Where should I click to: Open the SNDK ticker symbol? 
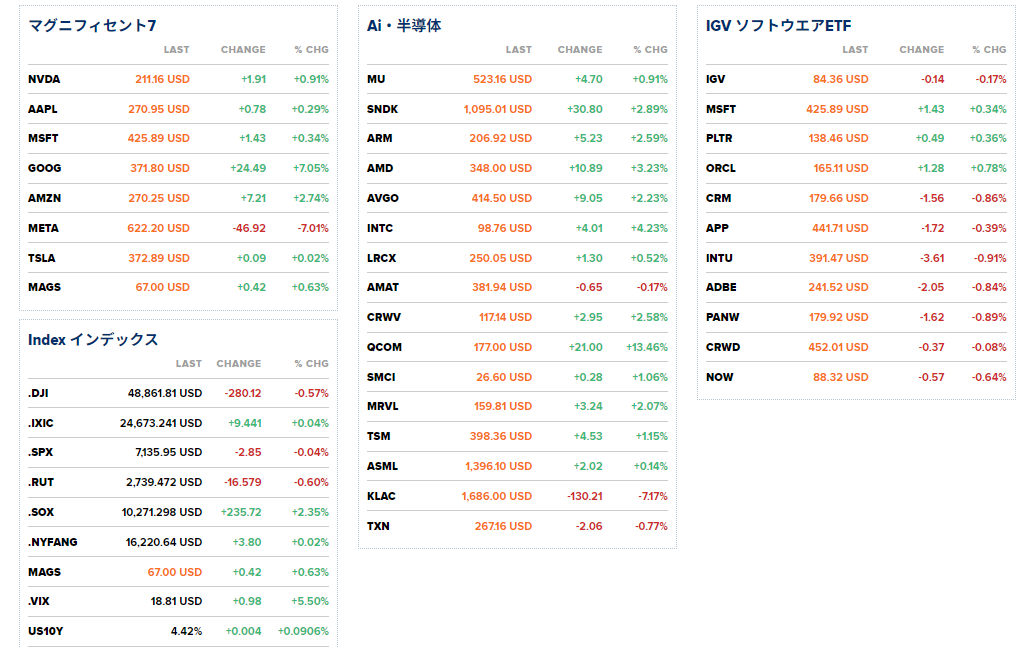click(382, 109)
